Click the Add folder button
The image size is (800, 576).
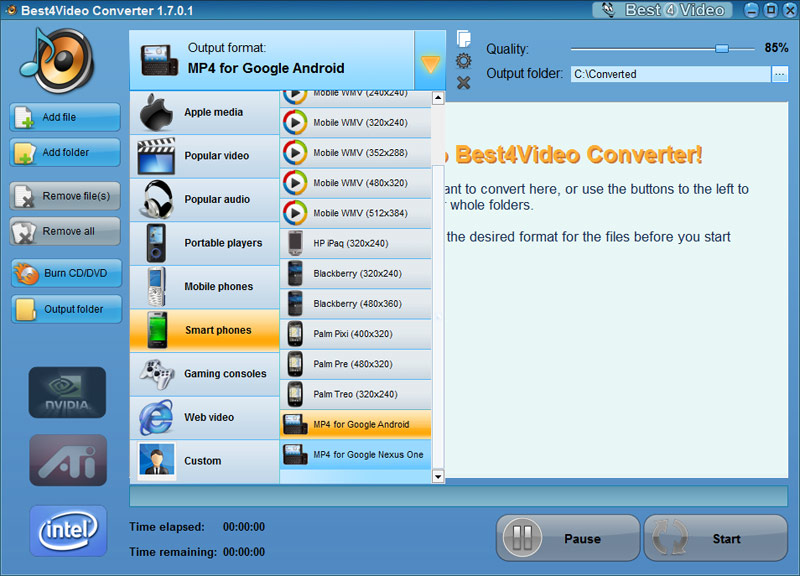click(x=65, y=152)
